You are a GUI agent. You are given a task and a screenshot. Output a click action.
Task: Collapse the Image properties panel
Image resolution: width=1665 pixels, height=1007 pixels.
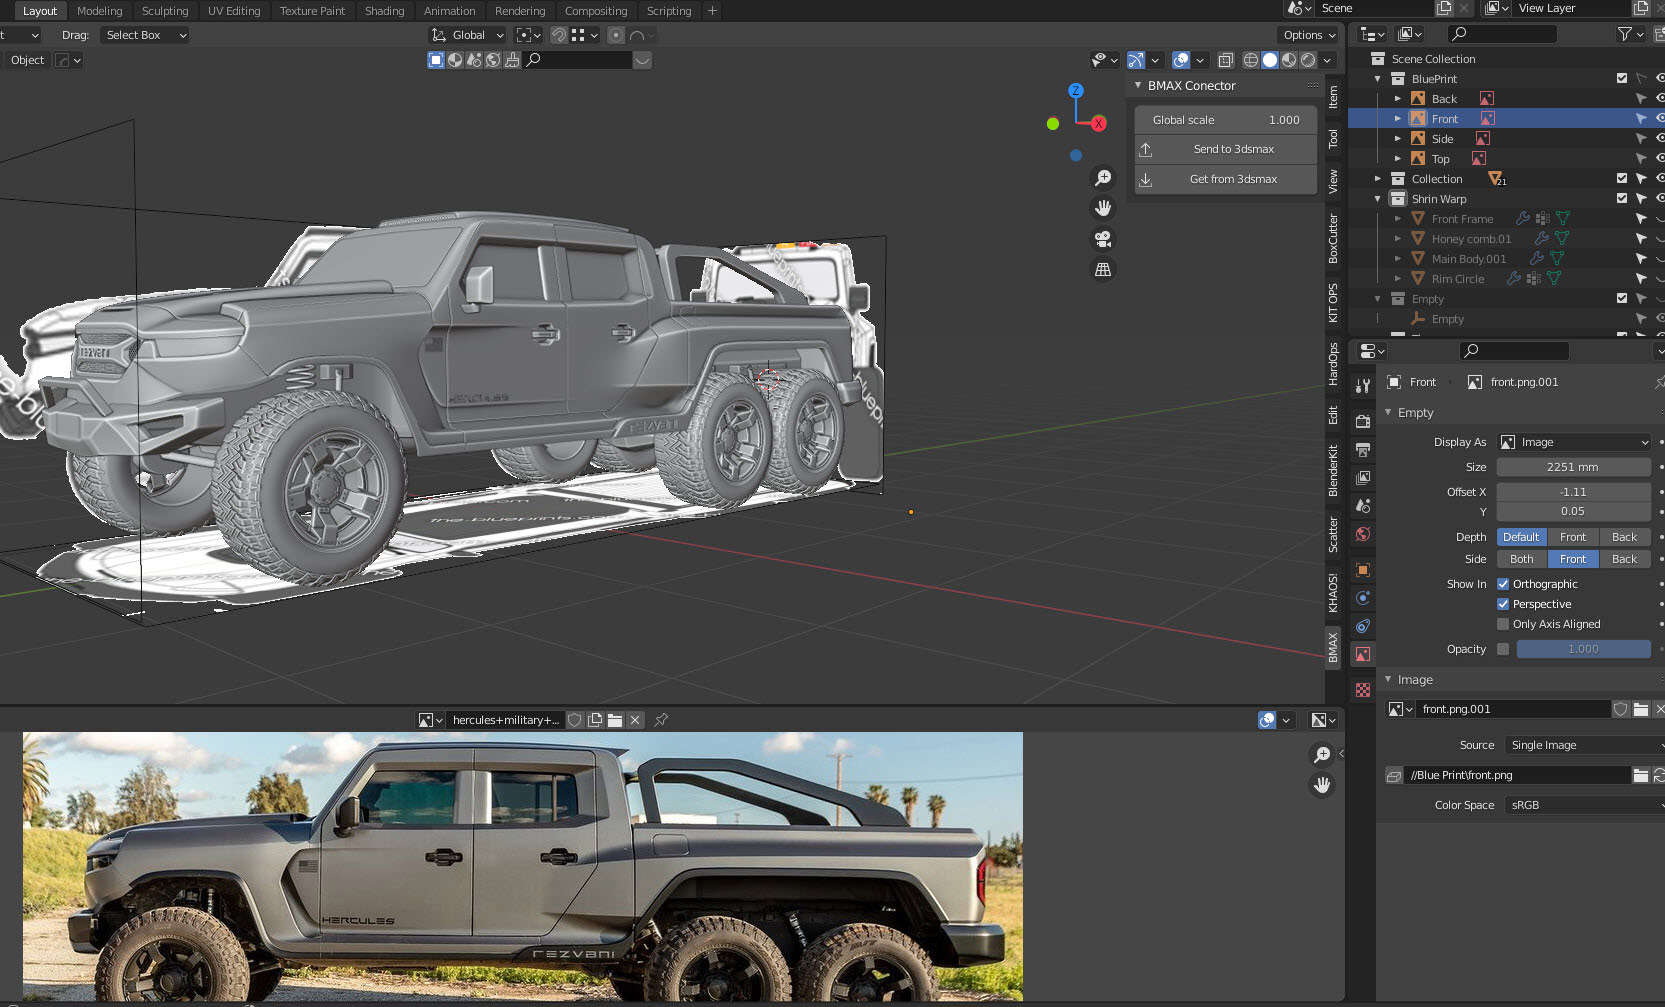(x=1388, y=679)
